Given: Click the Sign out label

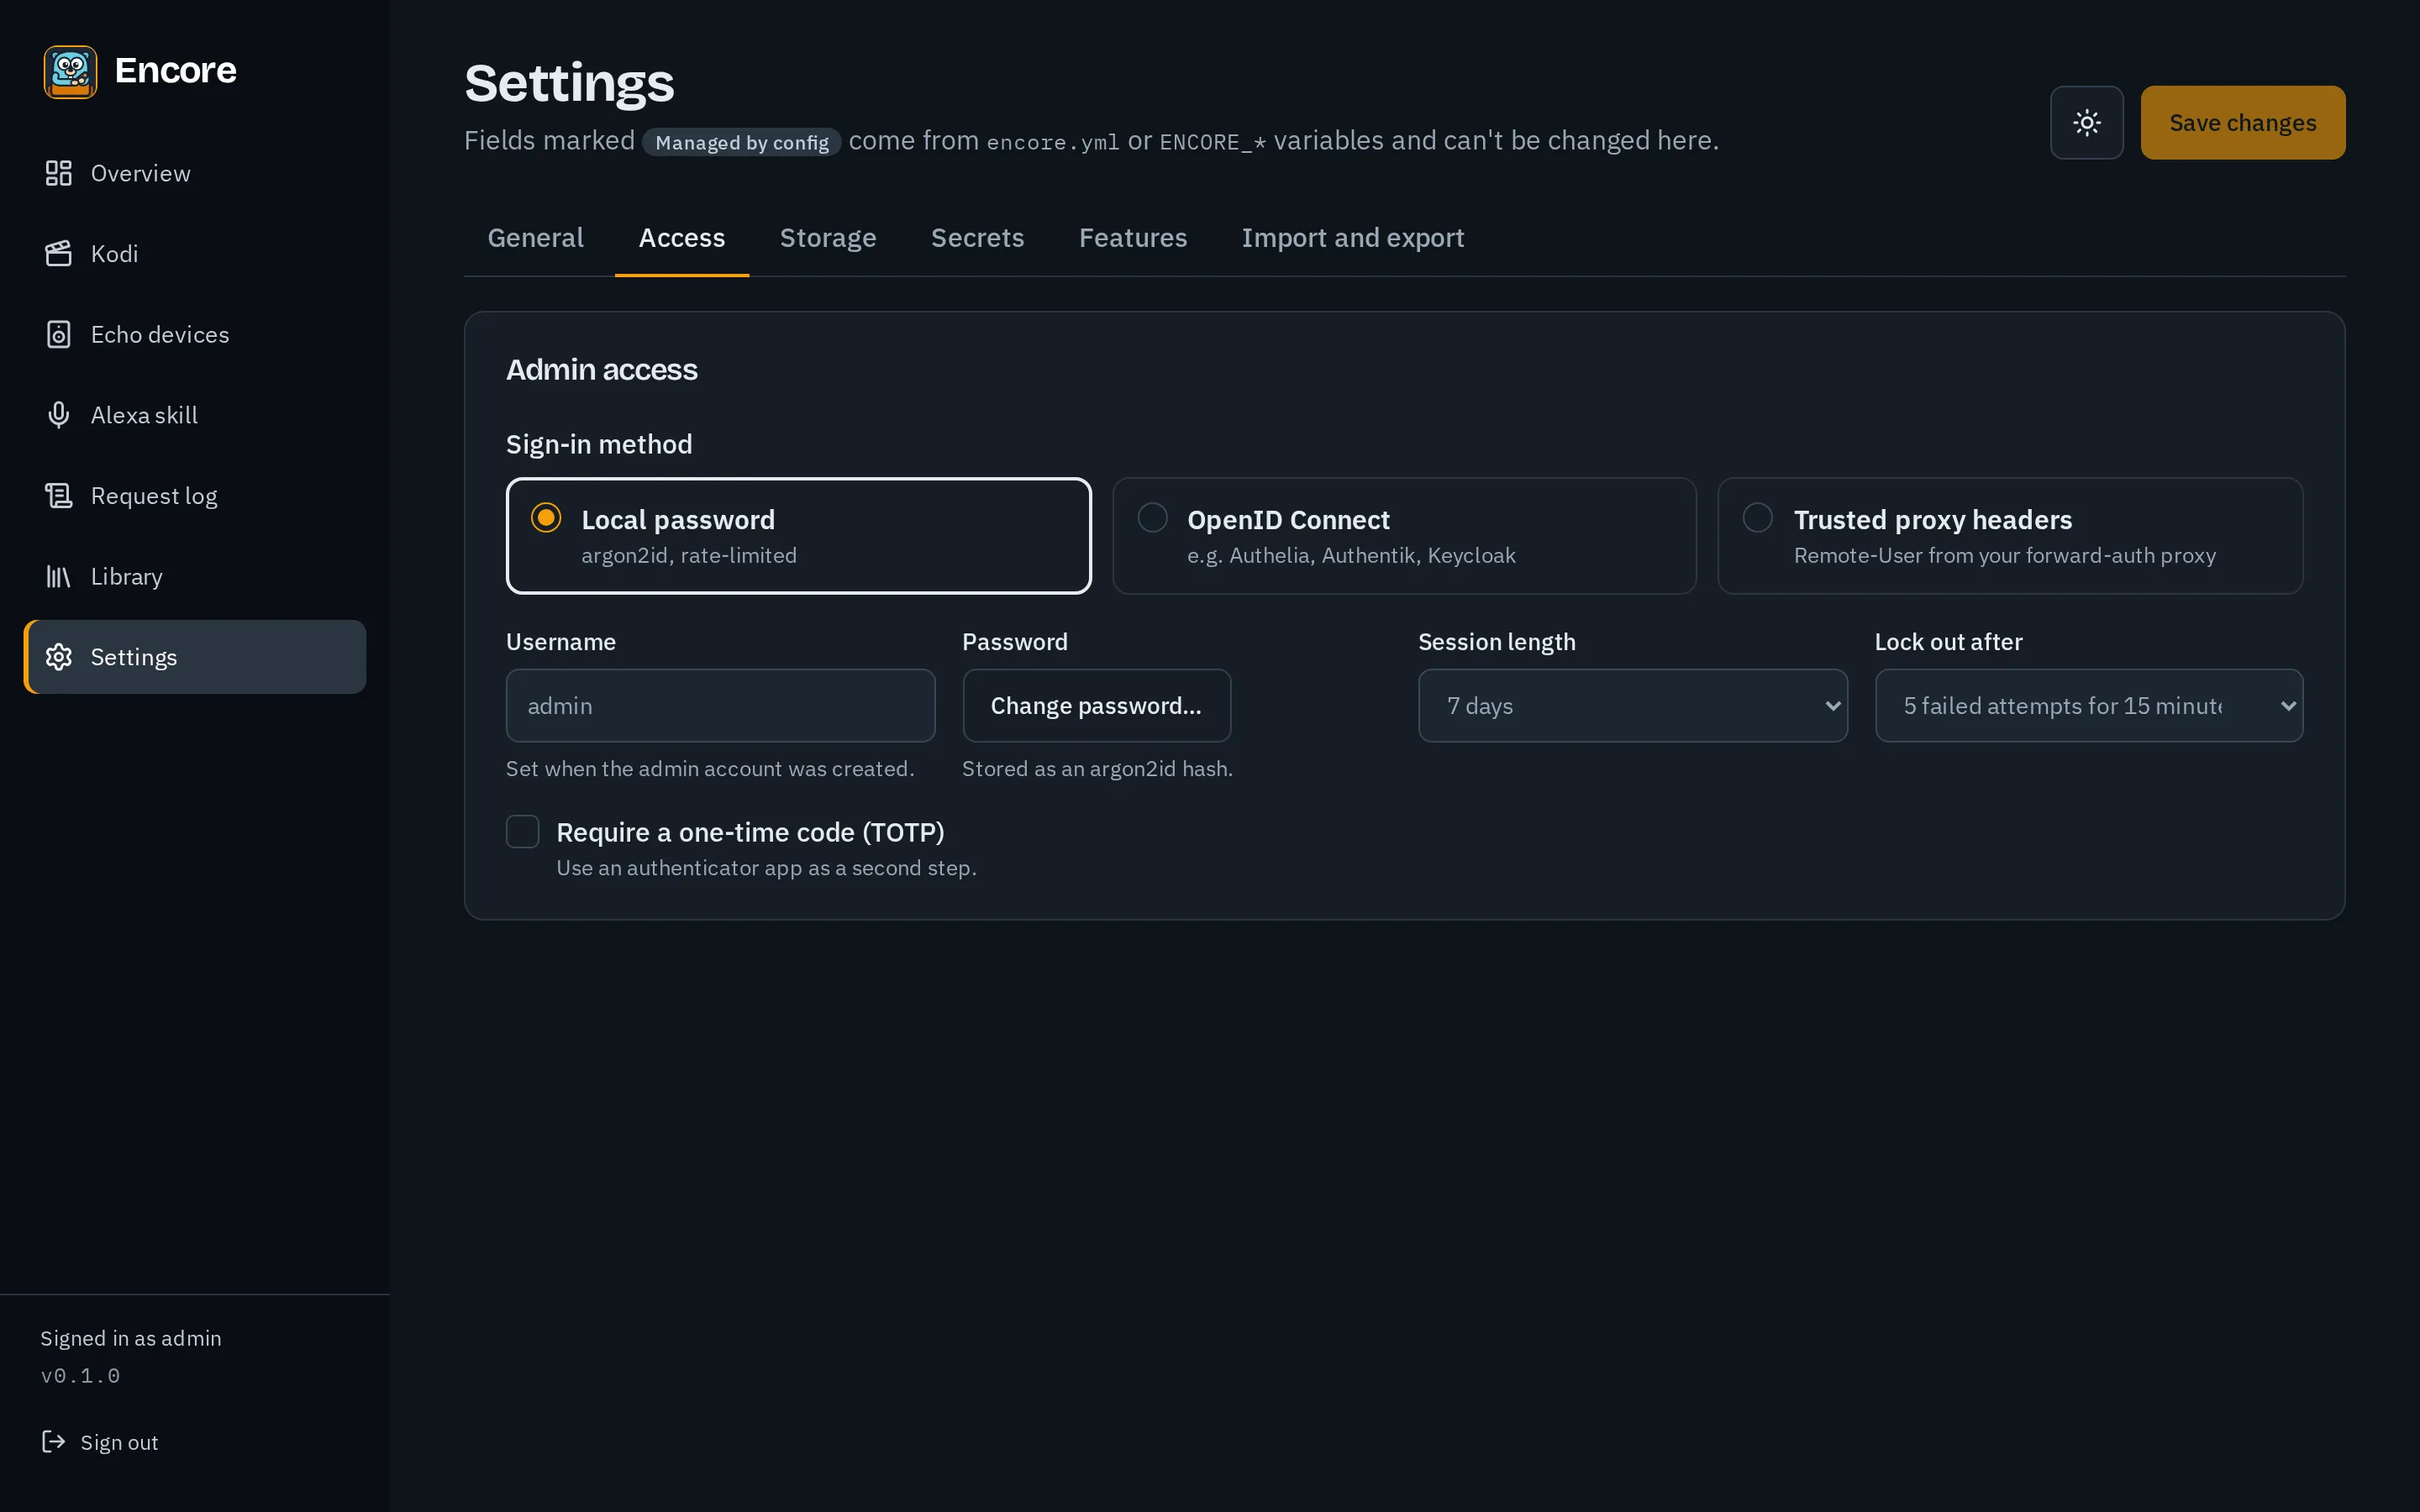Looking at the screenshot, I should (x=119, y=1442).
